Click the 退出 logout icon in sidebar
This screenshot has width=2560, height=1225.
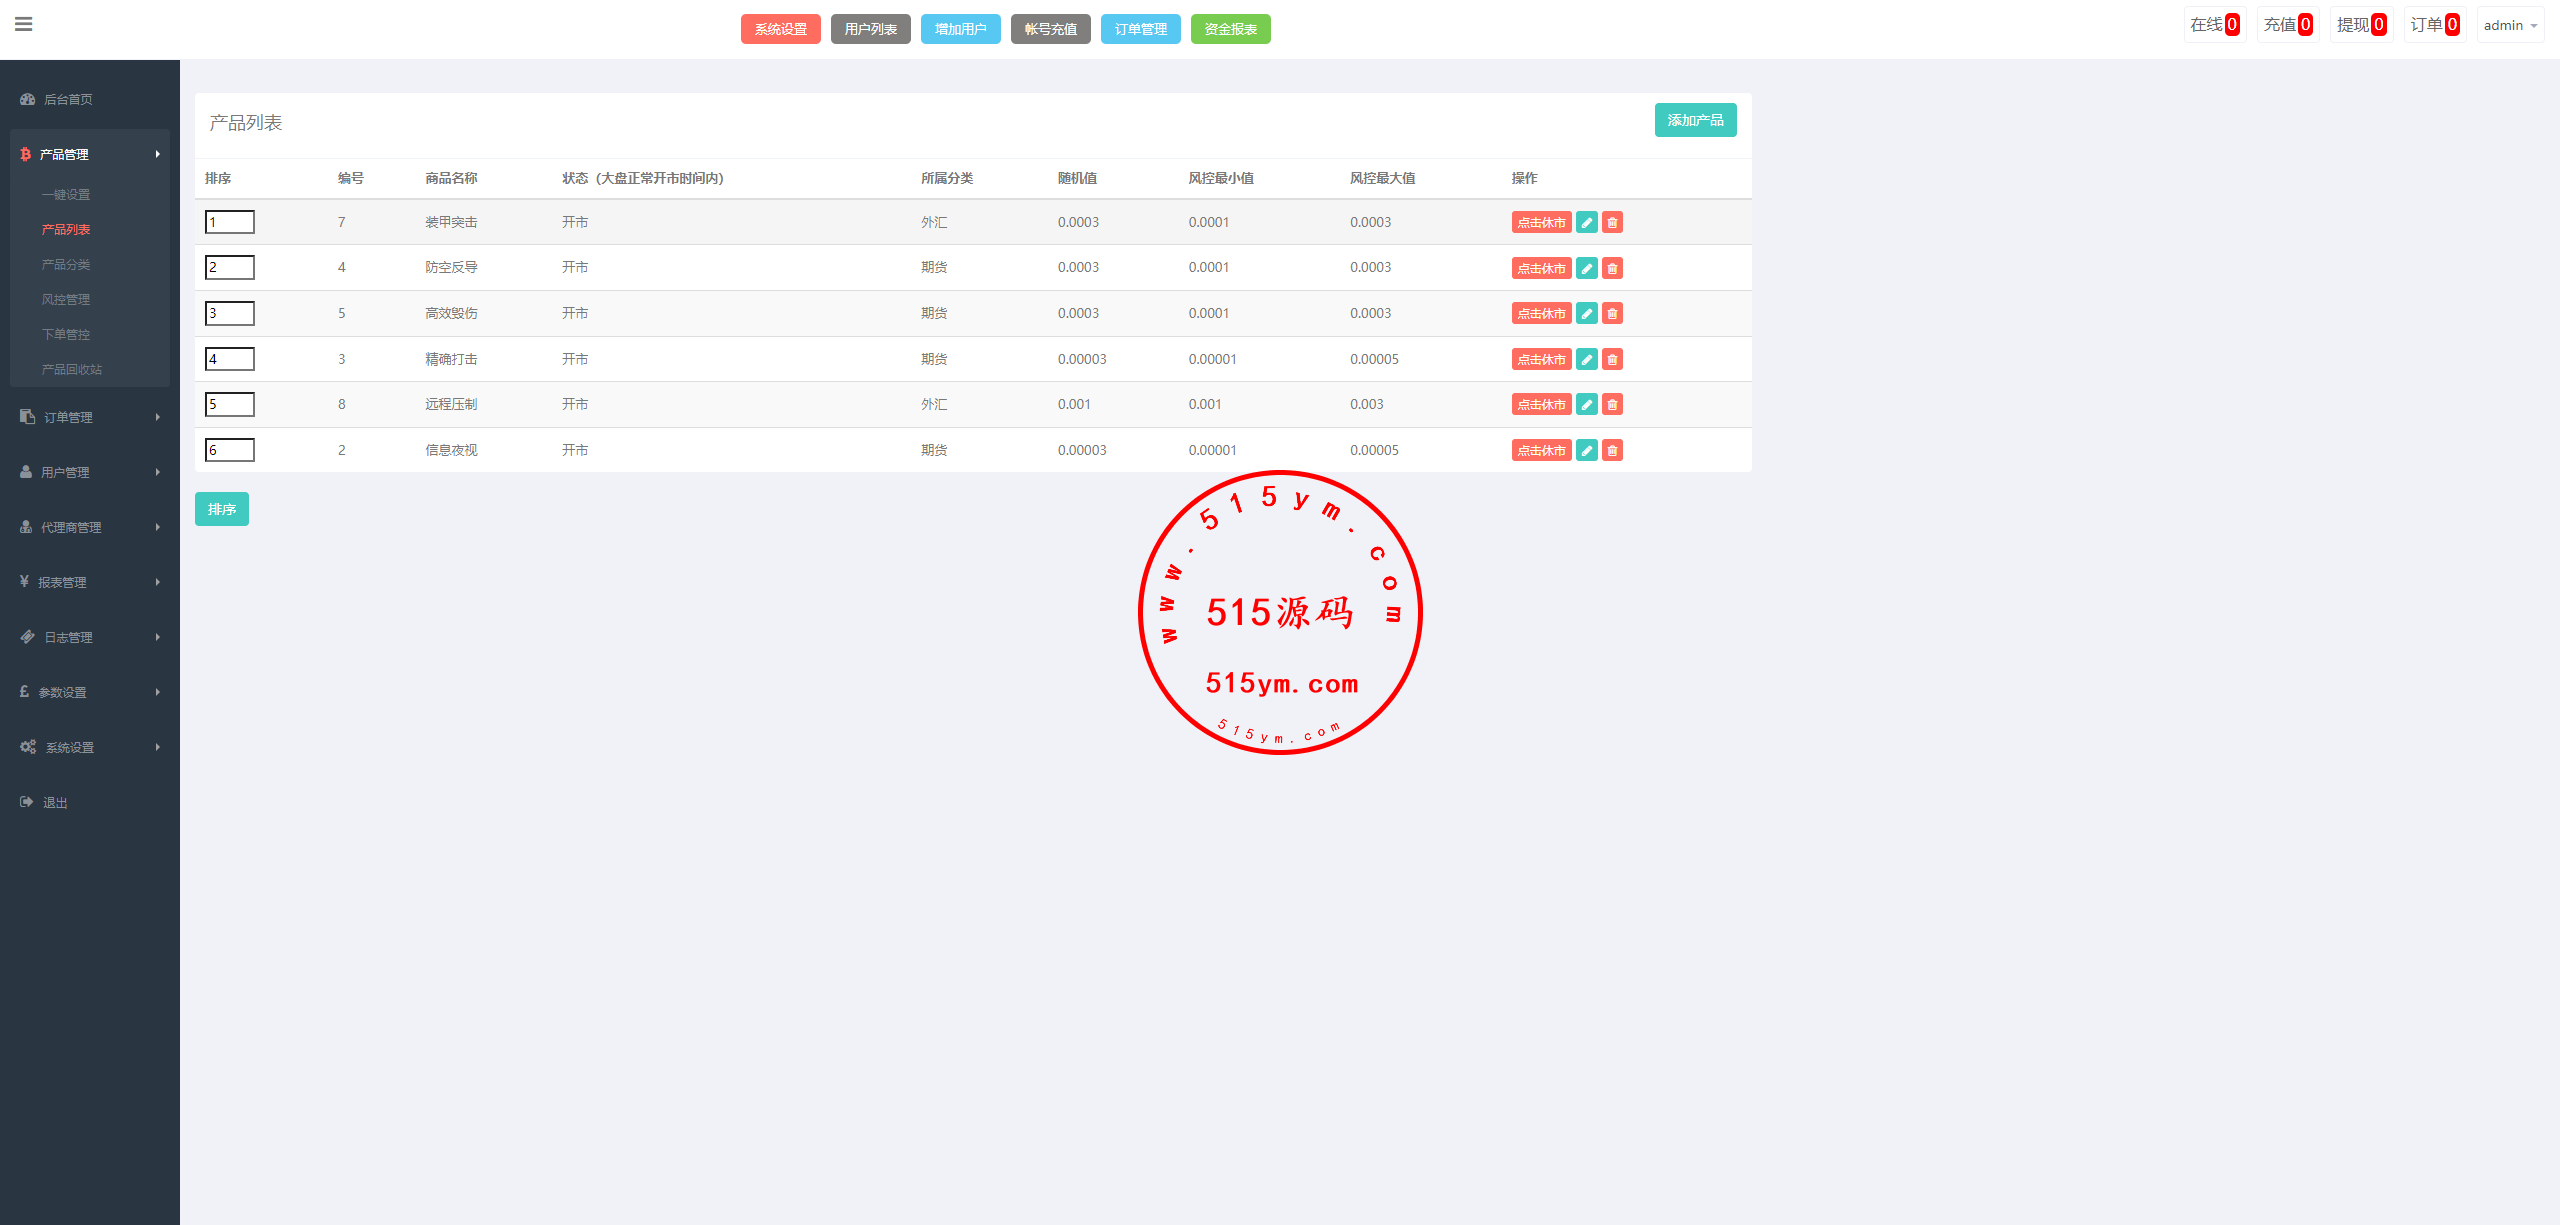click(27, 802)
